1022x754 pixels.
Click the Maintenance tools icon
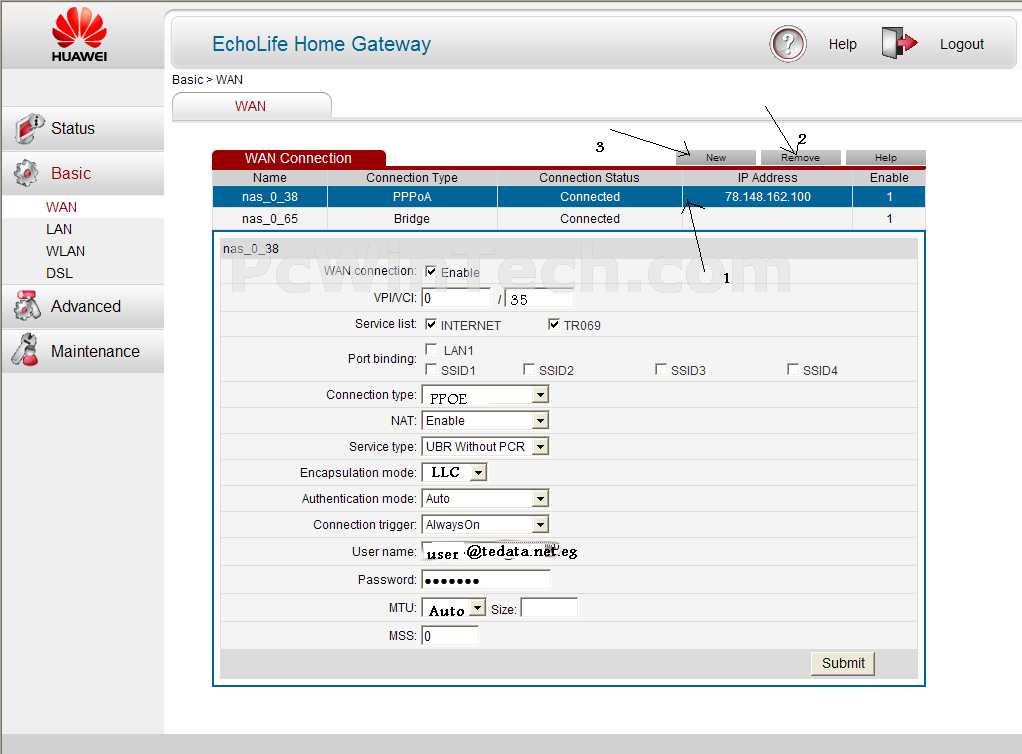click(26, 351)
